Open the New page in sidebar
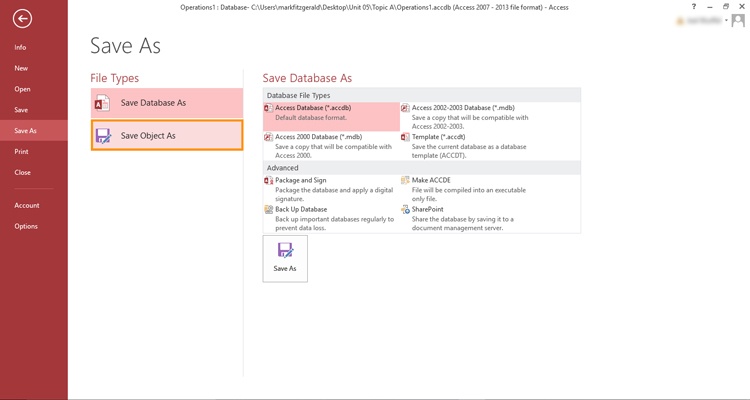 point(21,68)
